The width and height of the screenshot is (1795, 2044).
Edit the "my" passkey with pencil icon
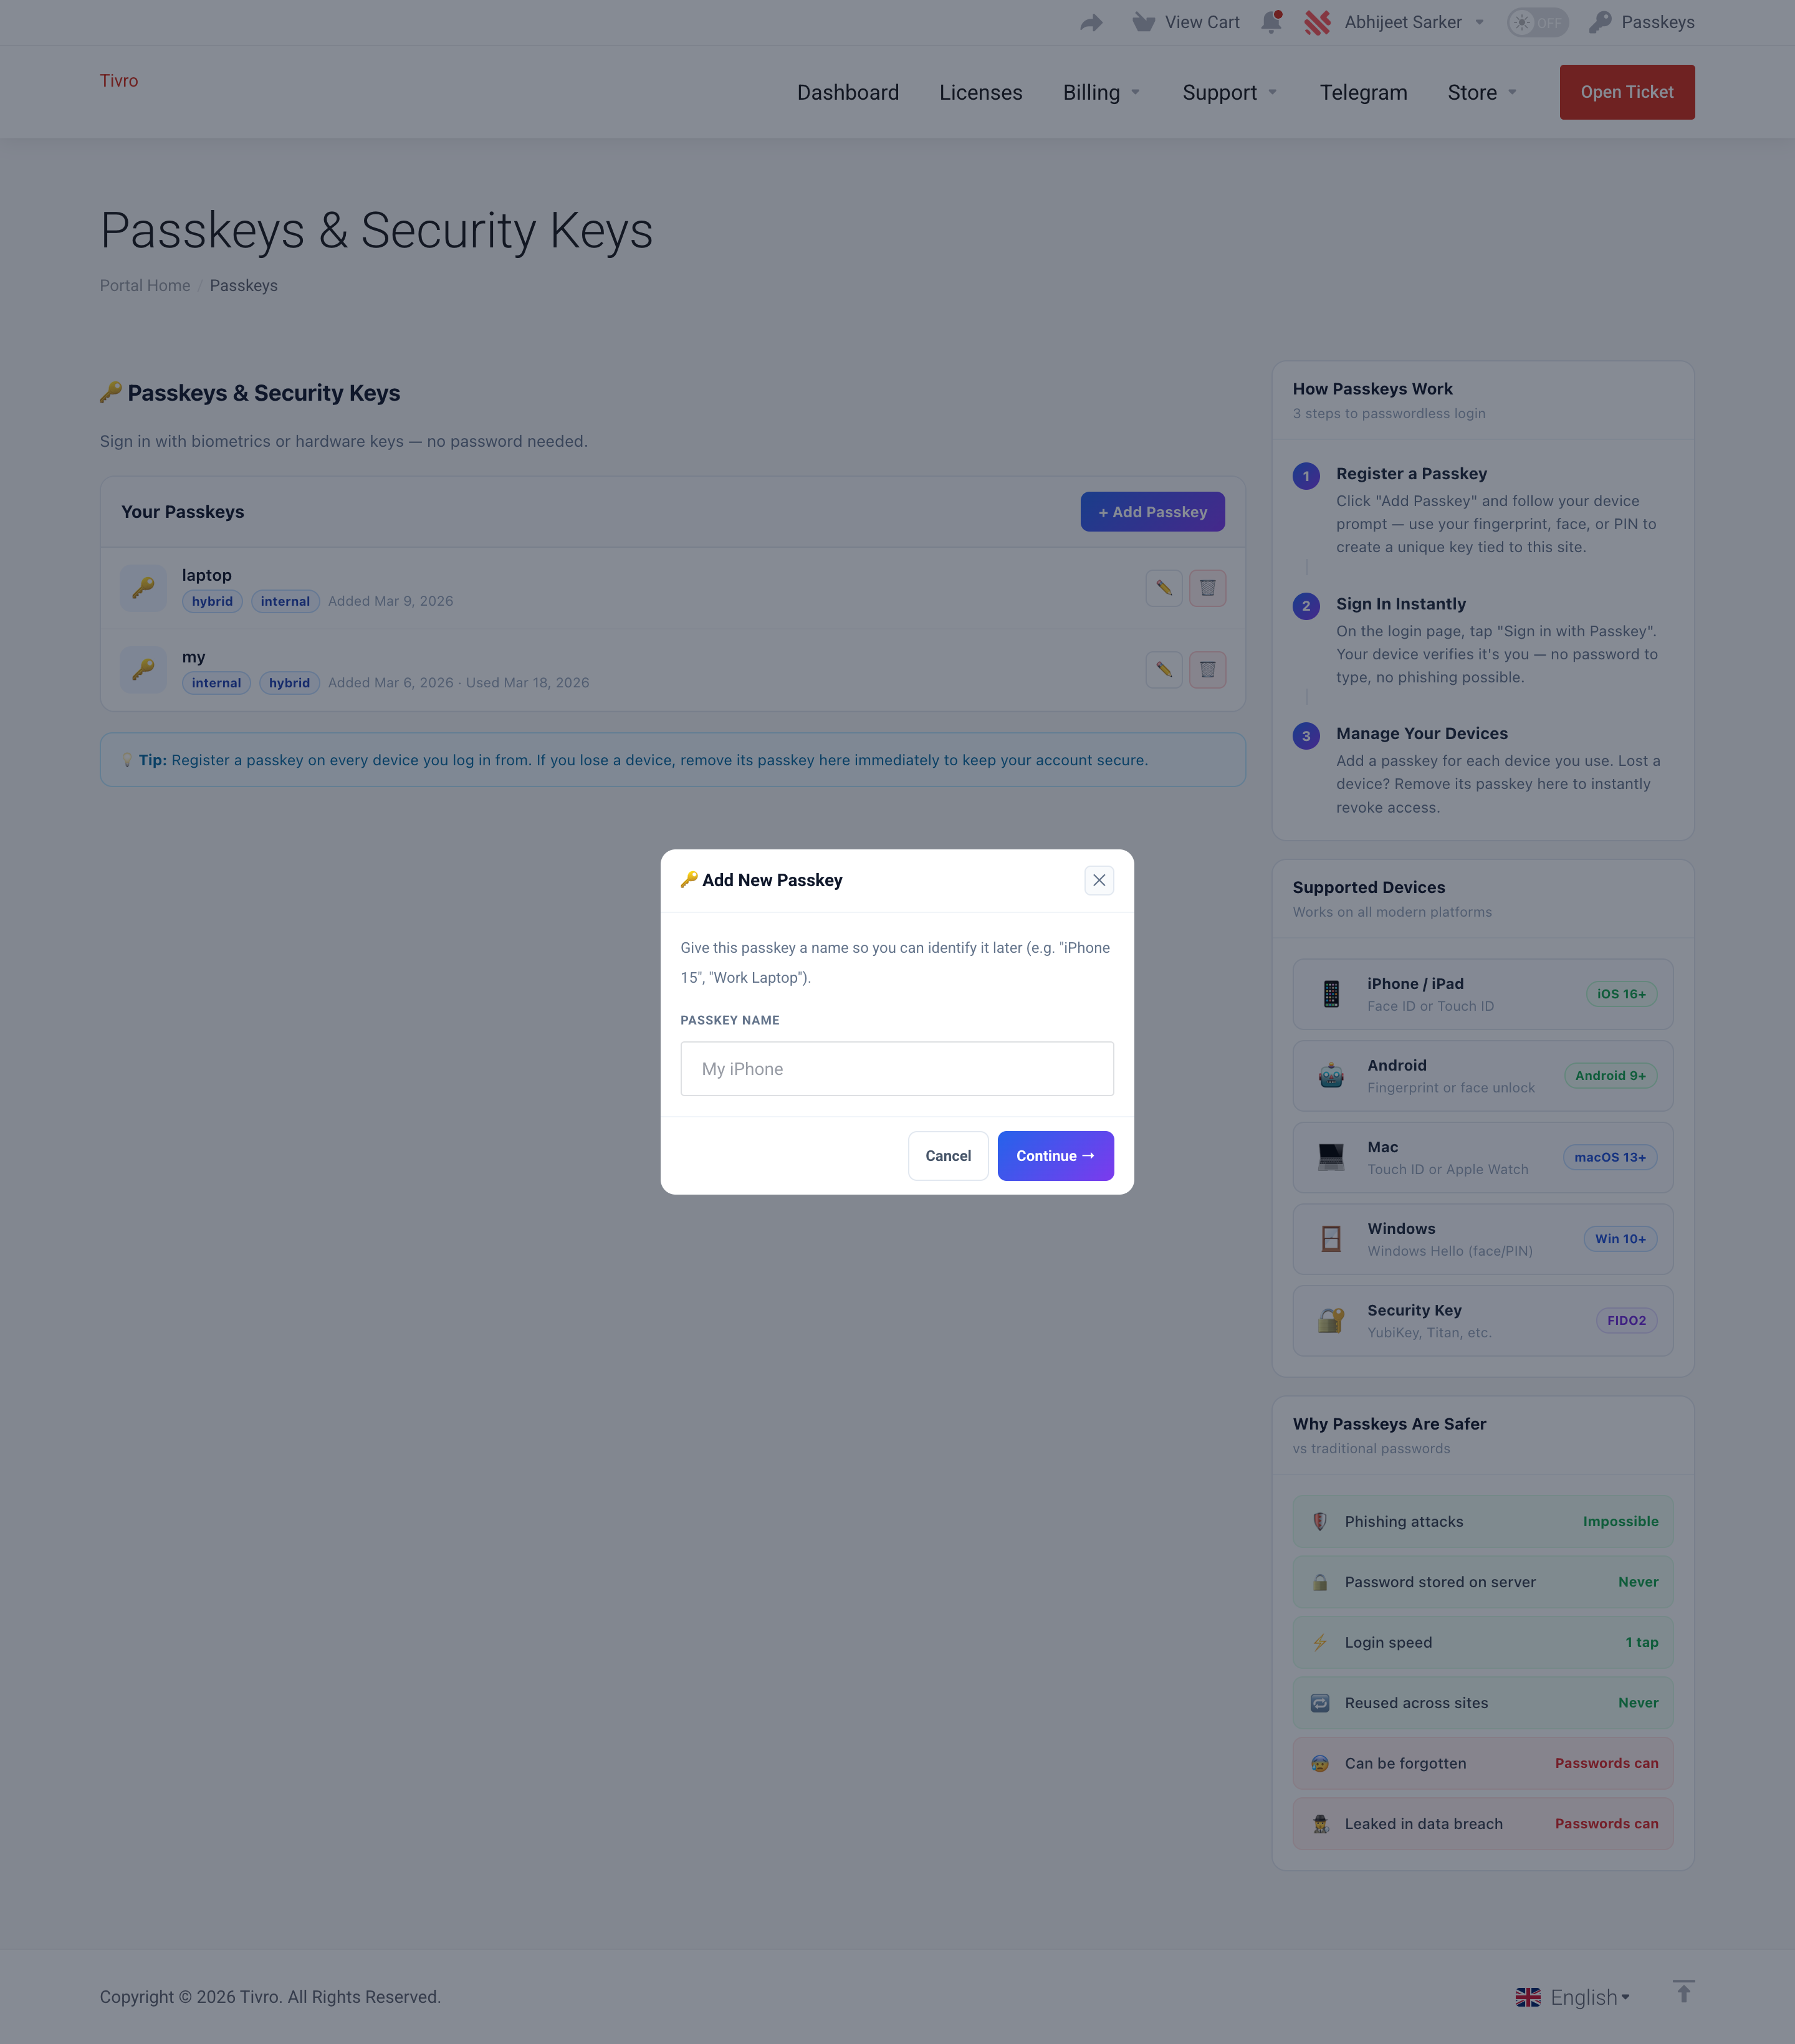(1164, 669)
